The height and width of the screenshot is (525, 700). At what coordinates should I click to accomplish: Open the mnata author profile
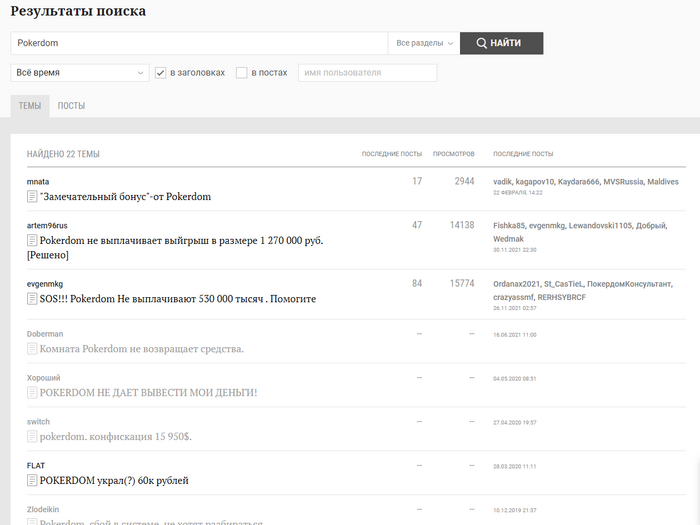pyautogui.click(x=38, y=182)
